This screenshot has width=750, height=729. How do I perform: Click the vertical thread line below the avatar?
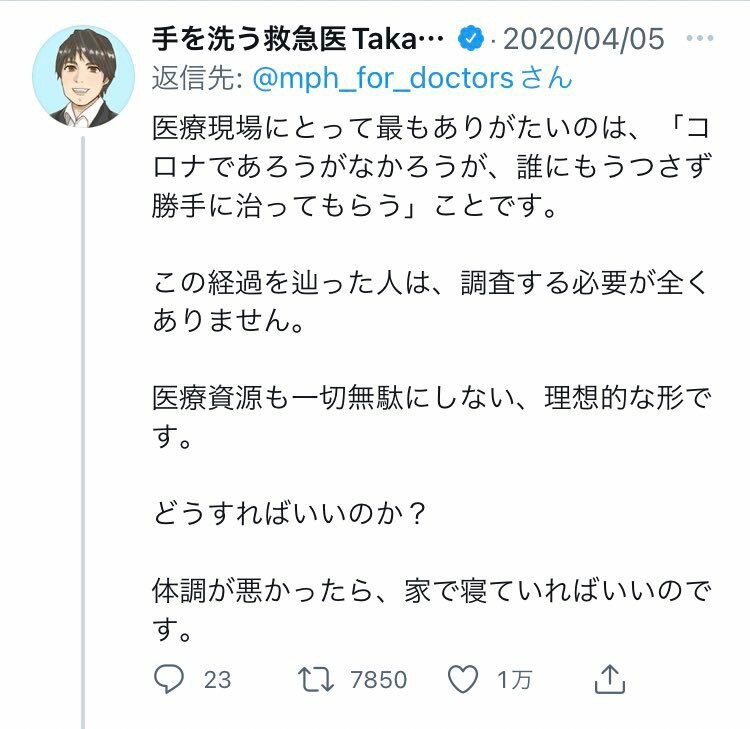(83, 432)
